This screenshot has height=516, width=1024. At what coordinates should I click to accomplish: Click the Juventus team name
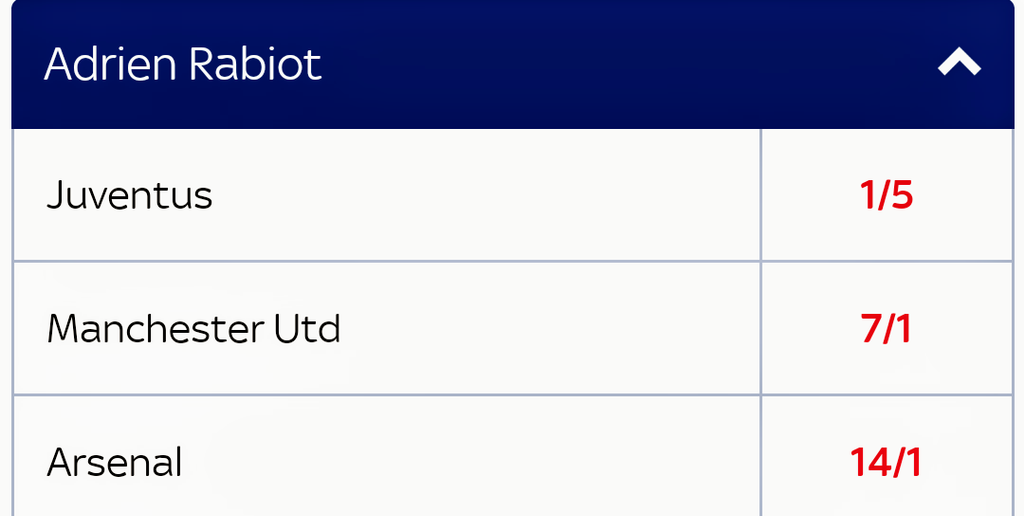click(130, 196)
